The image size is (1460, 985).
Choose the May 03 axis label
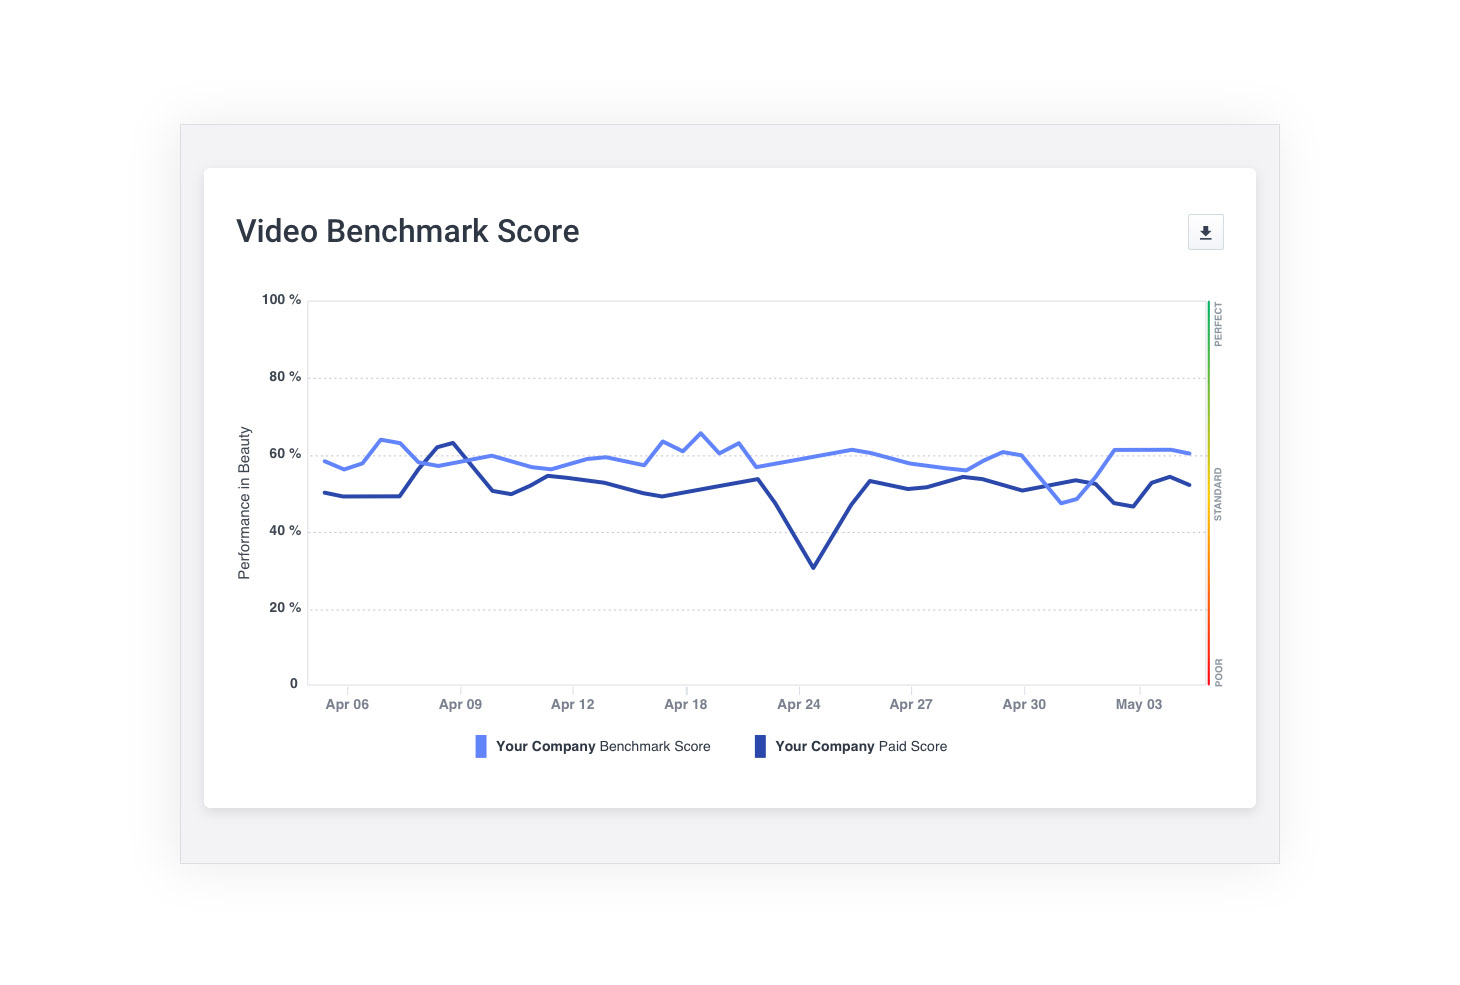click(1138, 704)
